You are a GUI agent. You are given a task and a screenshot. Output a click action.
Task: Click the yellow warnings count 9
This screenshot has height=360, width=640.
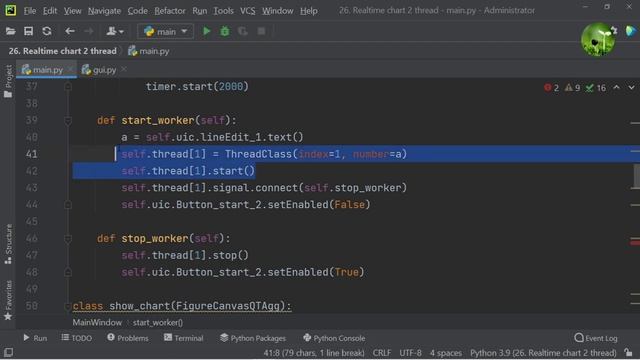[573, 88]
